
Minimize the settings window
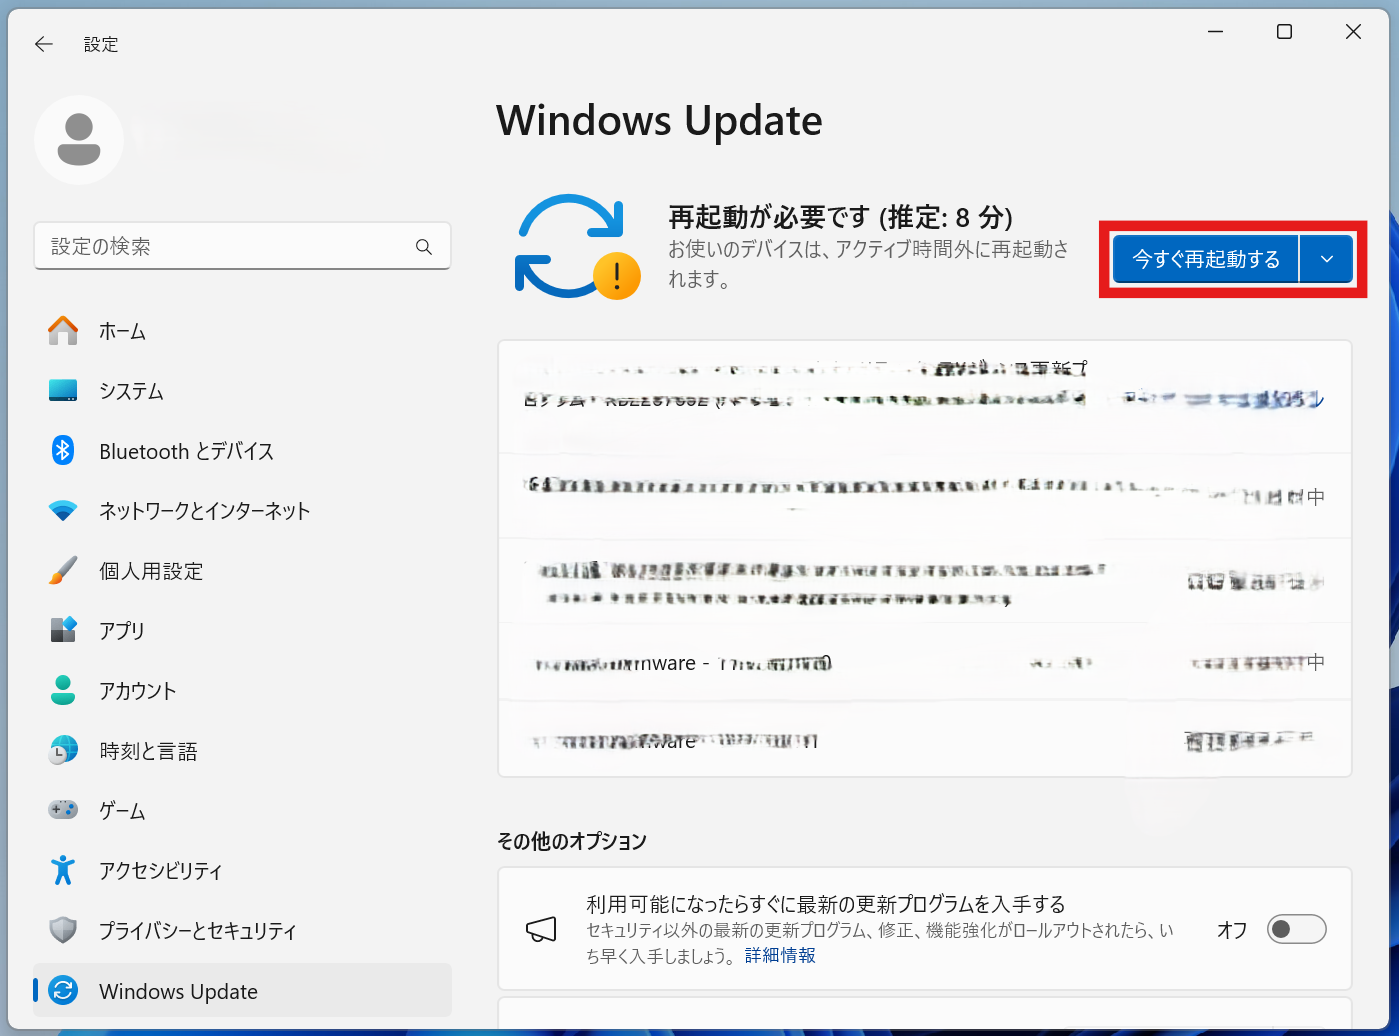pos(1216,32)
